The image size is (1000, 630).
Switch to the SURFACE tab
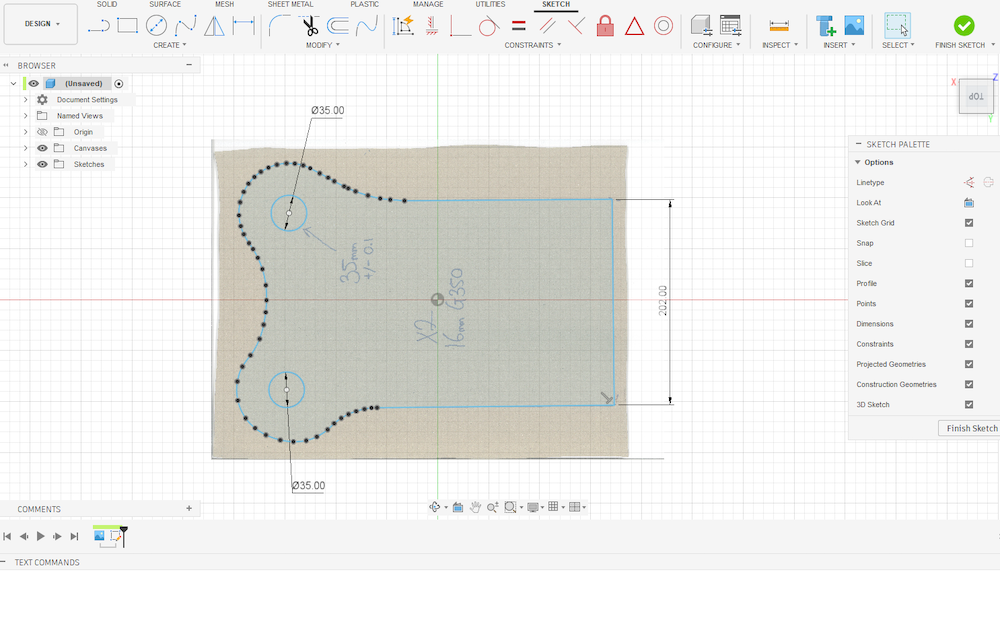click(x=165, y=5)
